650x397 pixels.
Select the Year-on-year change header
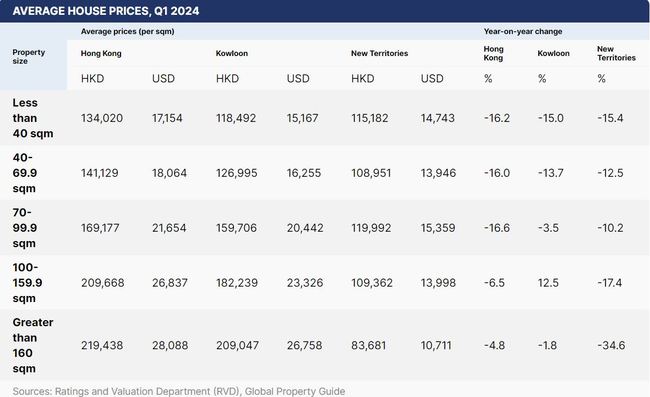[x=523, y=31]
